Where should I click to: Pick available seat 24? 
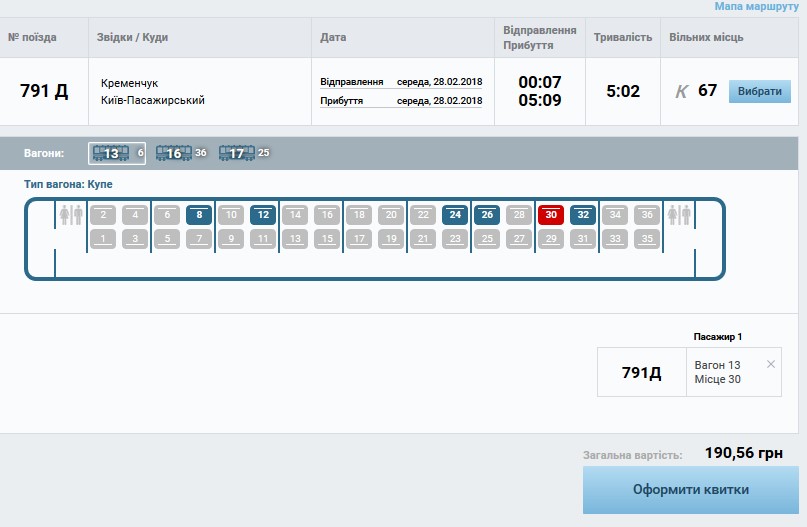click(455, 215)
